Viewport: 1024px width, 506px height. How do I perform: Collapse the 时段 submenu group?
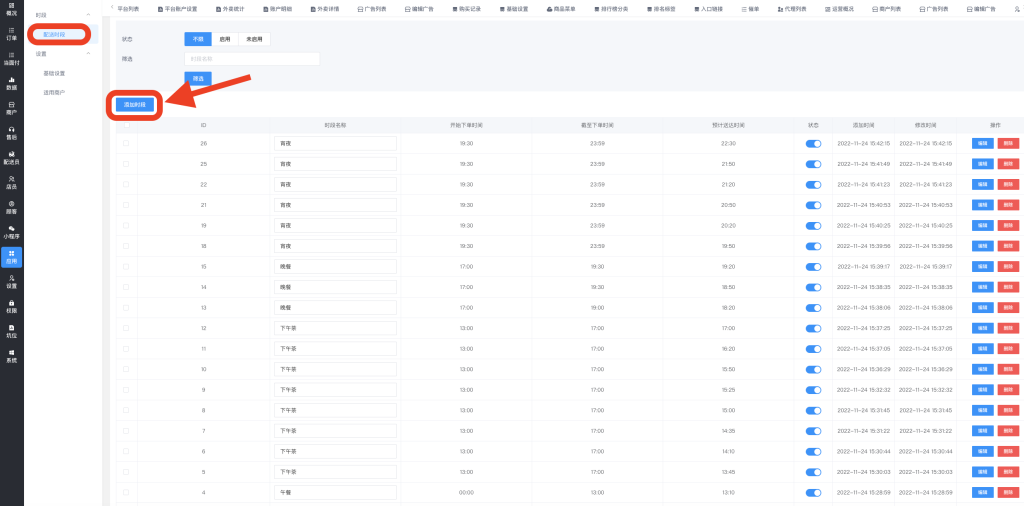pyautogui.click(x=88, y=15)
